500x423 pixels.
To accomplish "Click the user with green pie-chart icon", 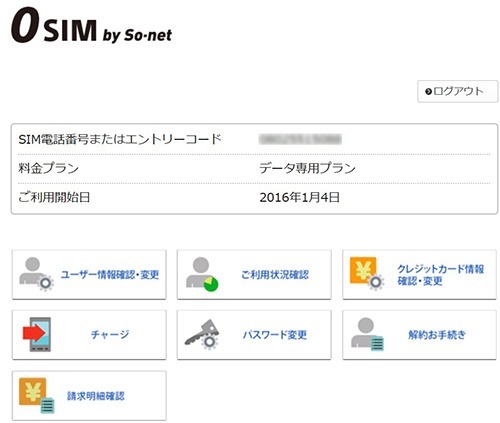I will (202, 274).
